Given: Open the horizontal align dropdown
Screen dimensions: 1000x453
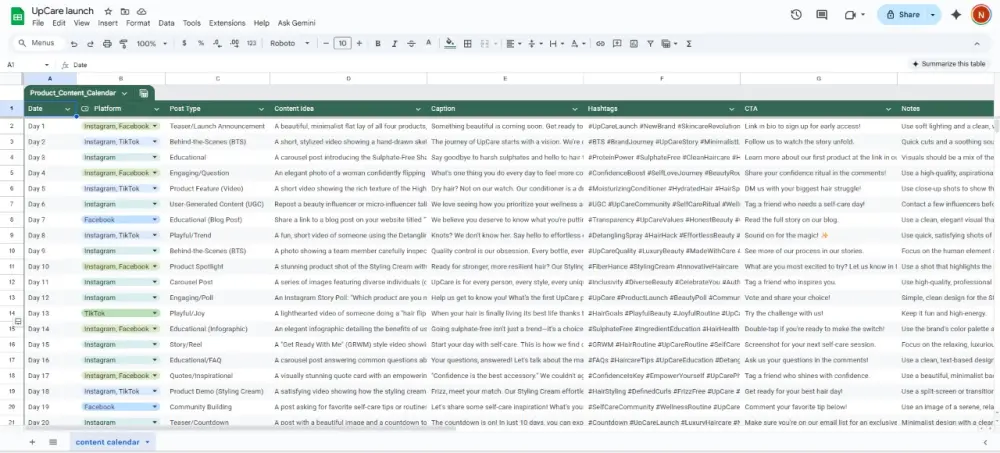Looking at the screenshot, I should tap(513, 43).
